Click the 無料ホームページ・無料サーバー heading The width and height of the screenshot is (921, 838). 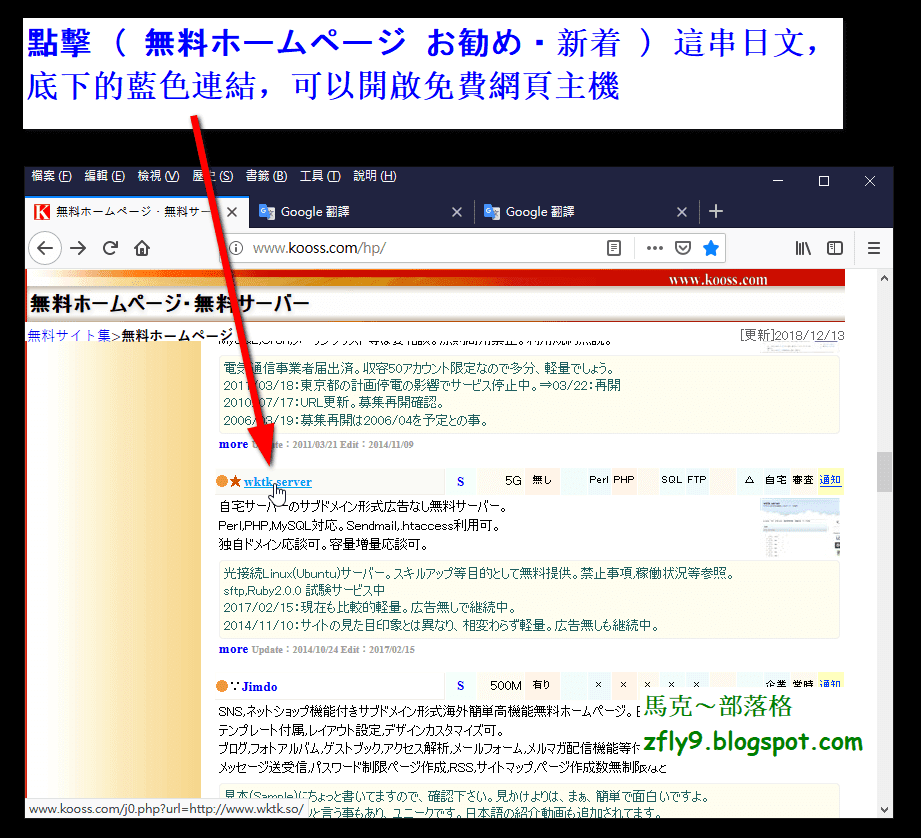pyautogui.click(x=169, y=304)
